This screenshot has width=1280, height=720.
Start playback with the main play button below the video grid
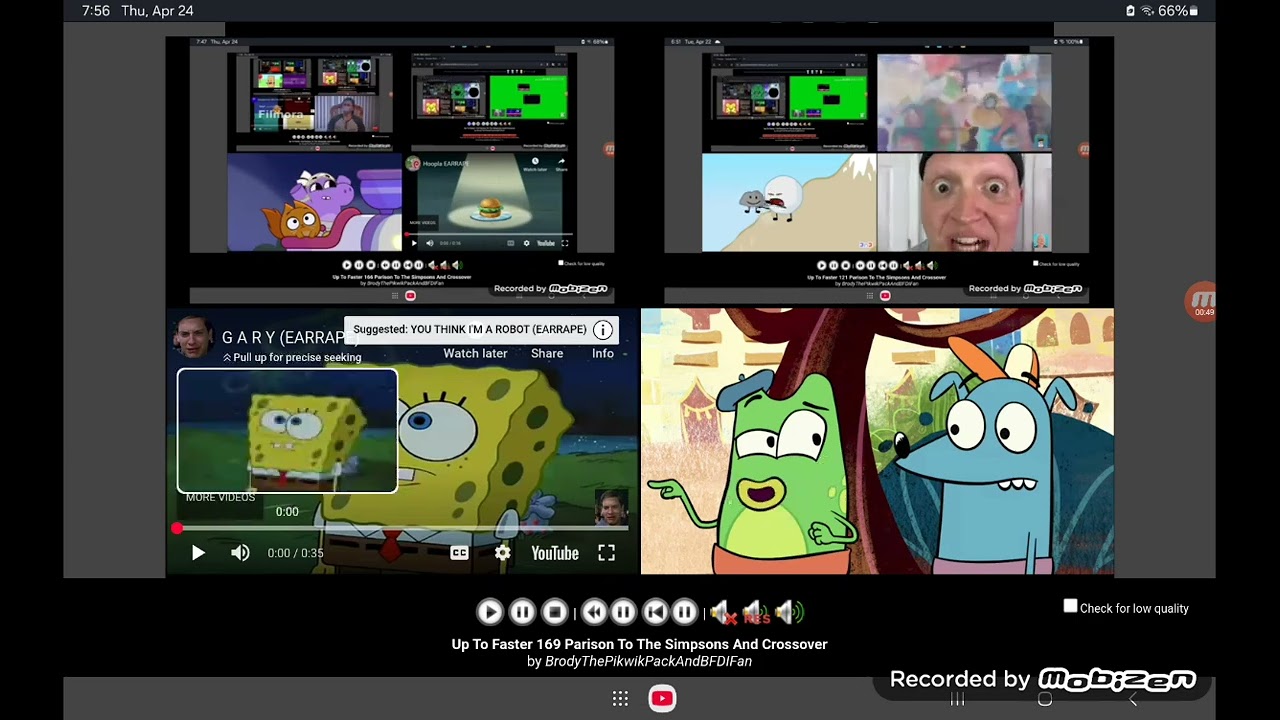point(490,612)
